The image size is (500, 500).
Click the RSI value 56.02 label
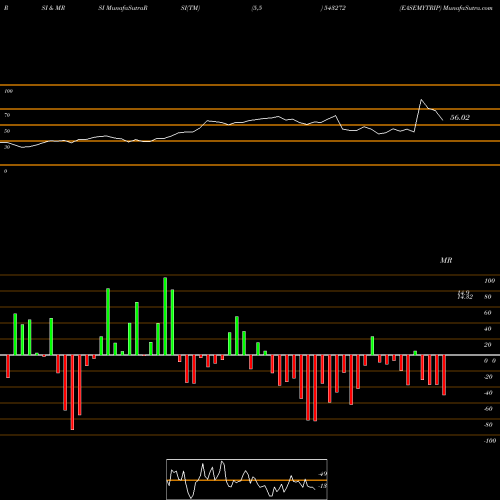click(x=460, y=118)
